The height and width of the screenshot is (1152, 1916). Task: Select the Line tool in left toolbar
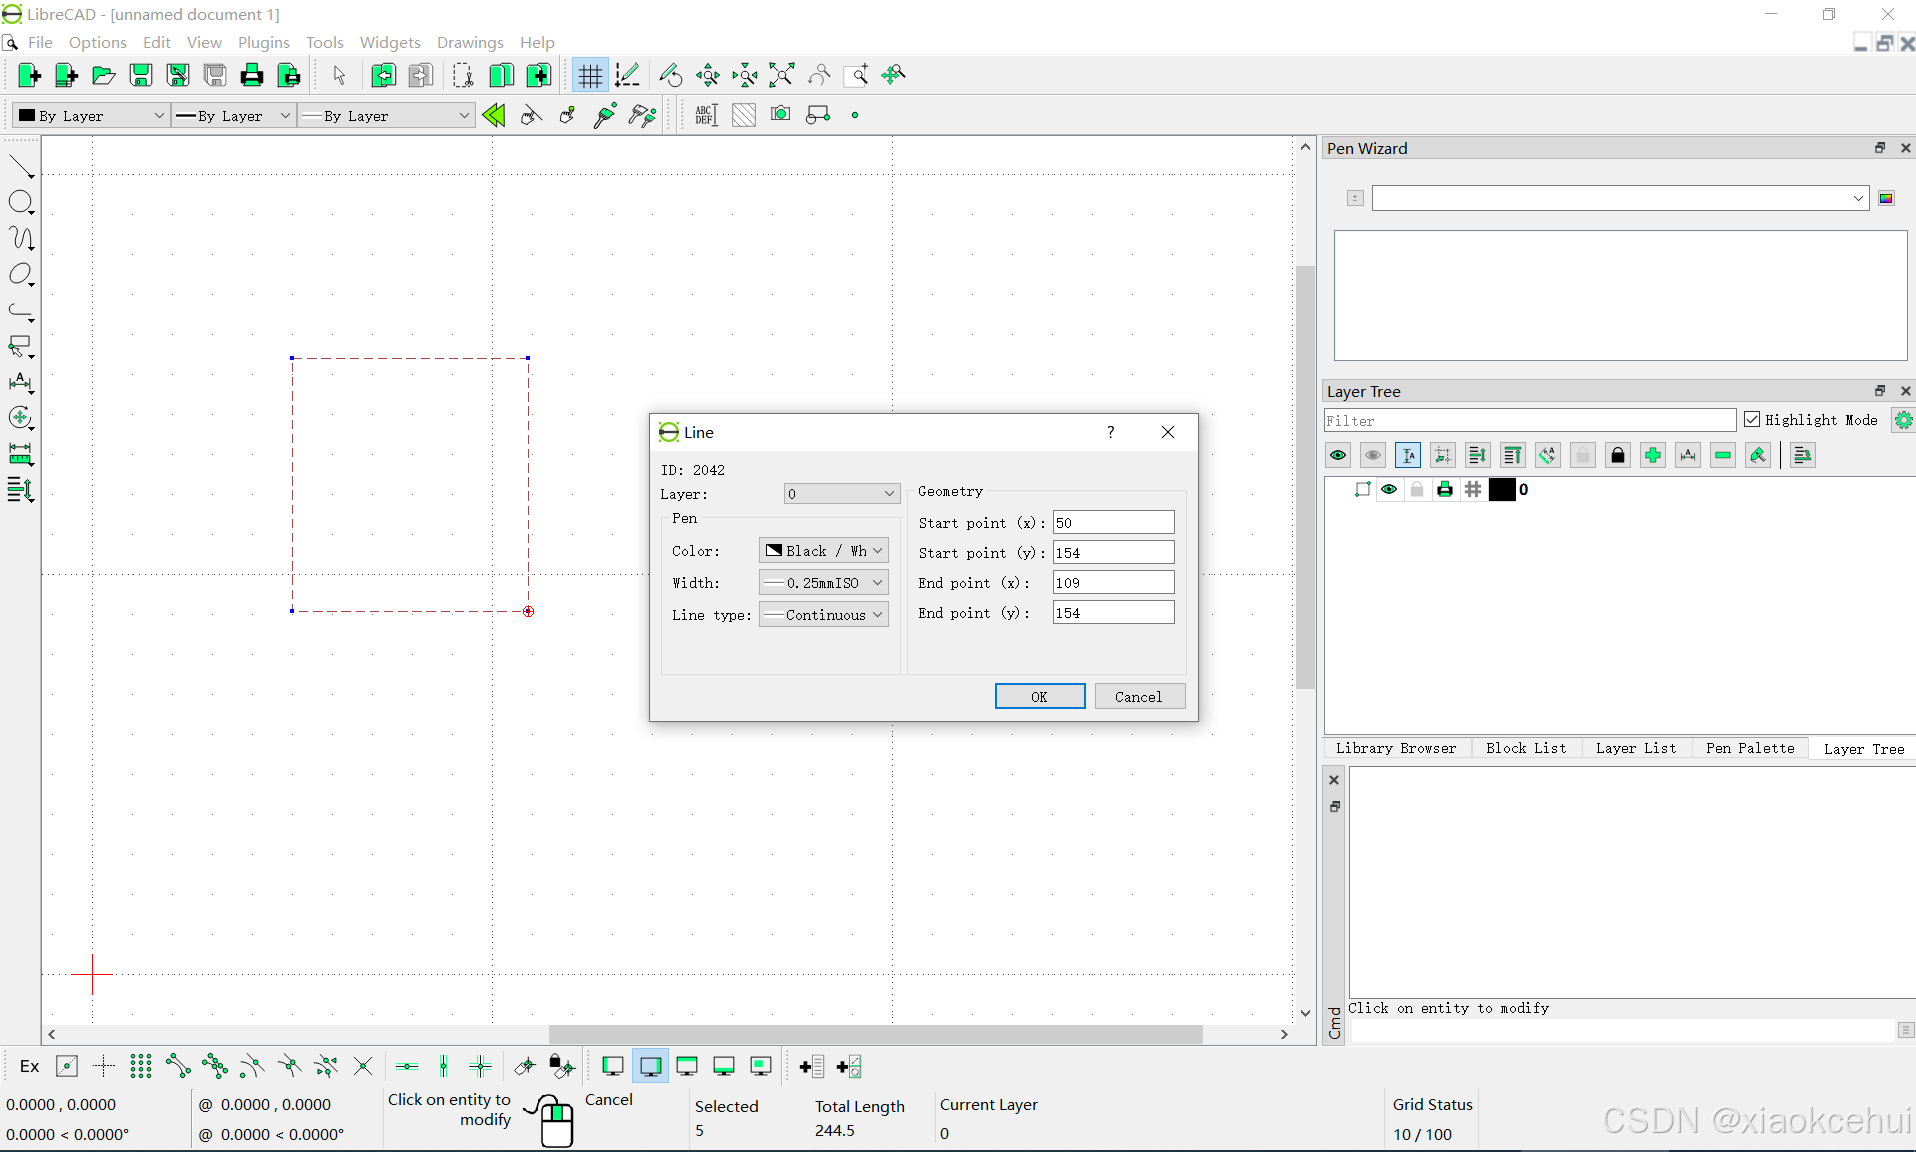21,166
